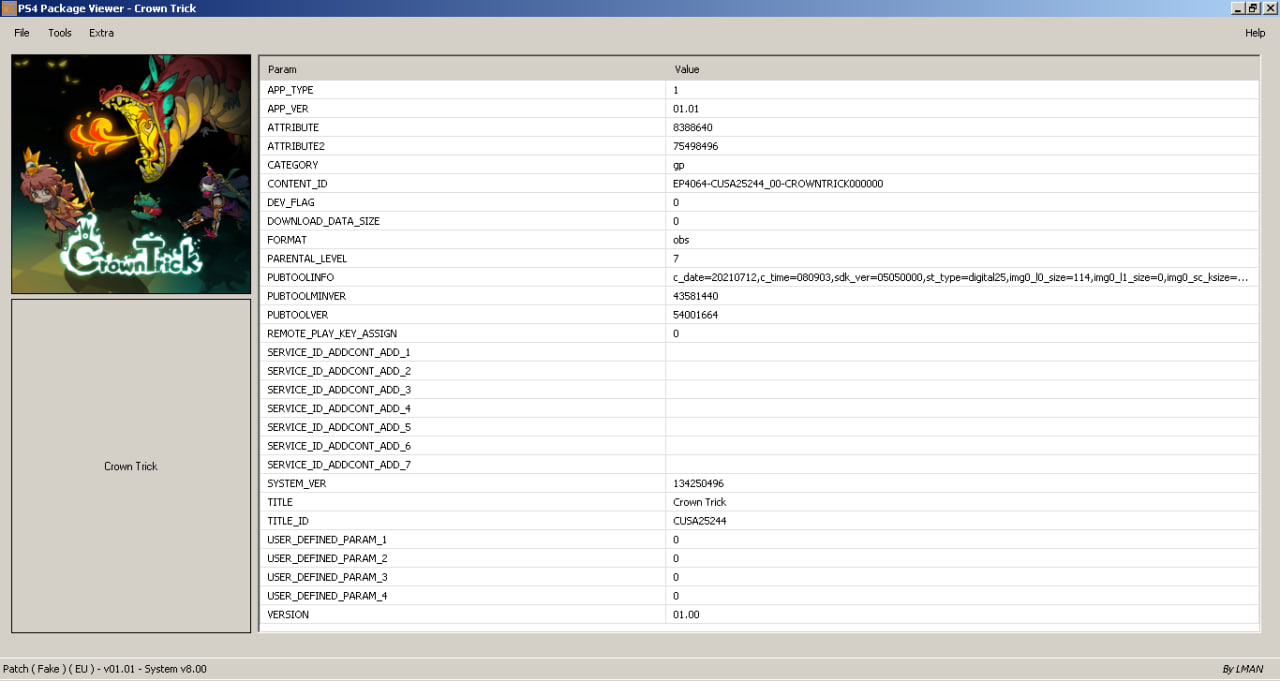Screen dimensions: 1280x681
Task: Select the TITLE parameter cell
Action: pos(462,503)
